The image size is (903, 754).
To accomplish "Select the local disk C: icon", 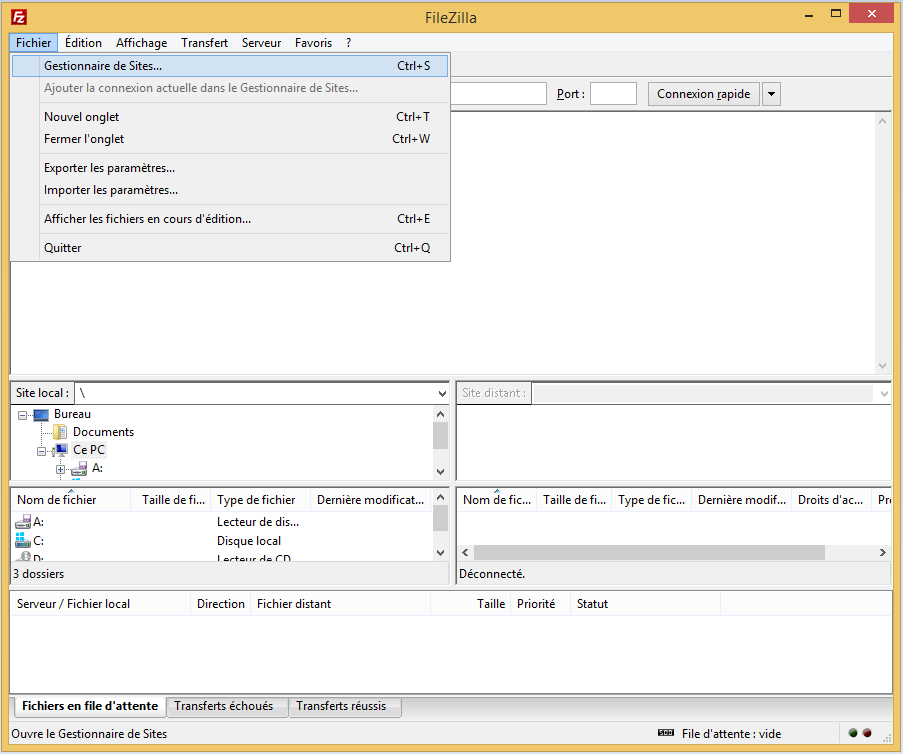I will pyautogui.click(x=24, y=540).
